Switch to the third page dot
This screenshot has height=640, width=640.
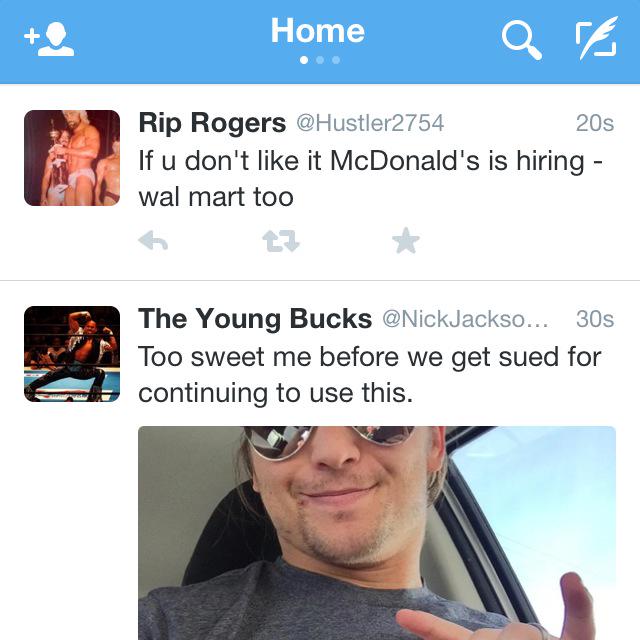pos(336,60)
